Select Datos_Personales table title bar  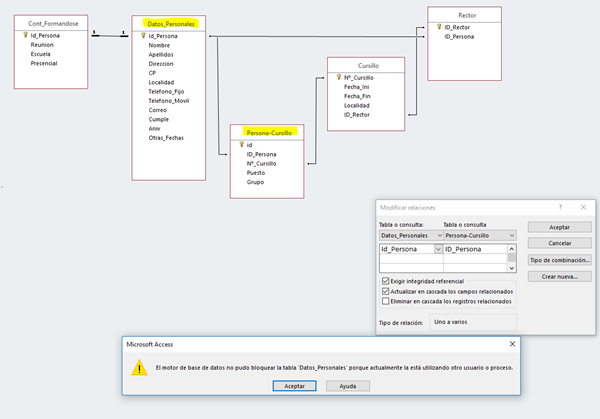click(x=168, y=22)
